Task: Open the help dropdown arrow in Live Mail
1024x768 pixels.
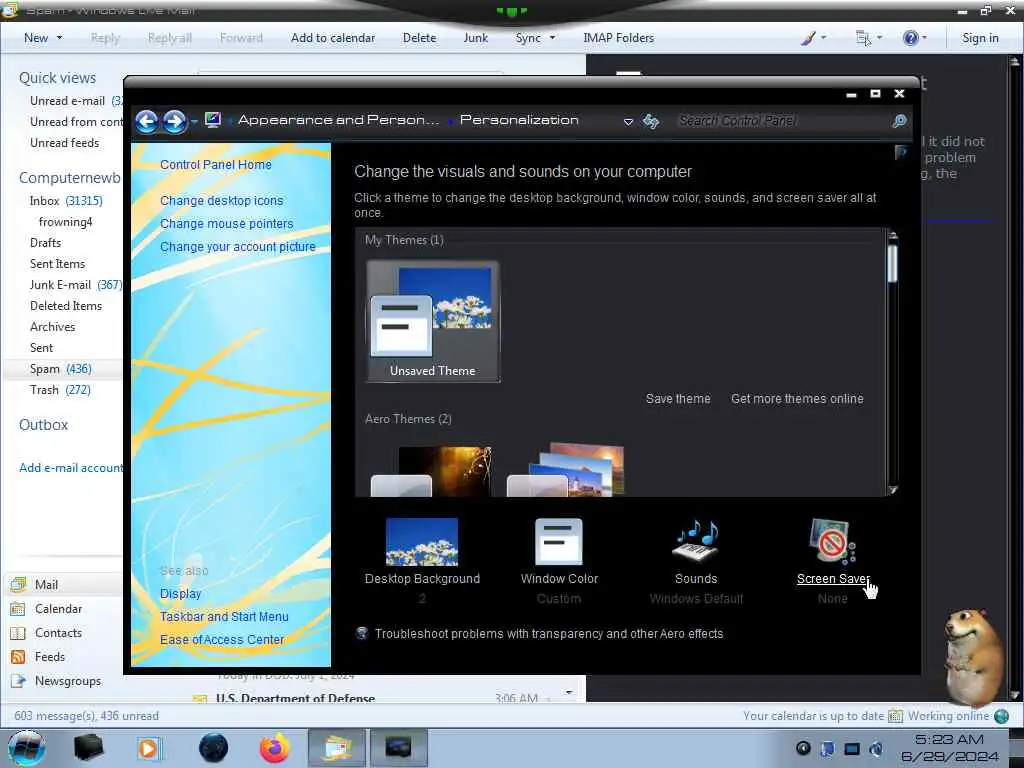Action: click(924, 38)
